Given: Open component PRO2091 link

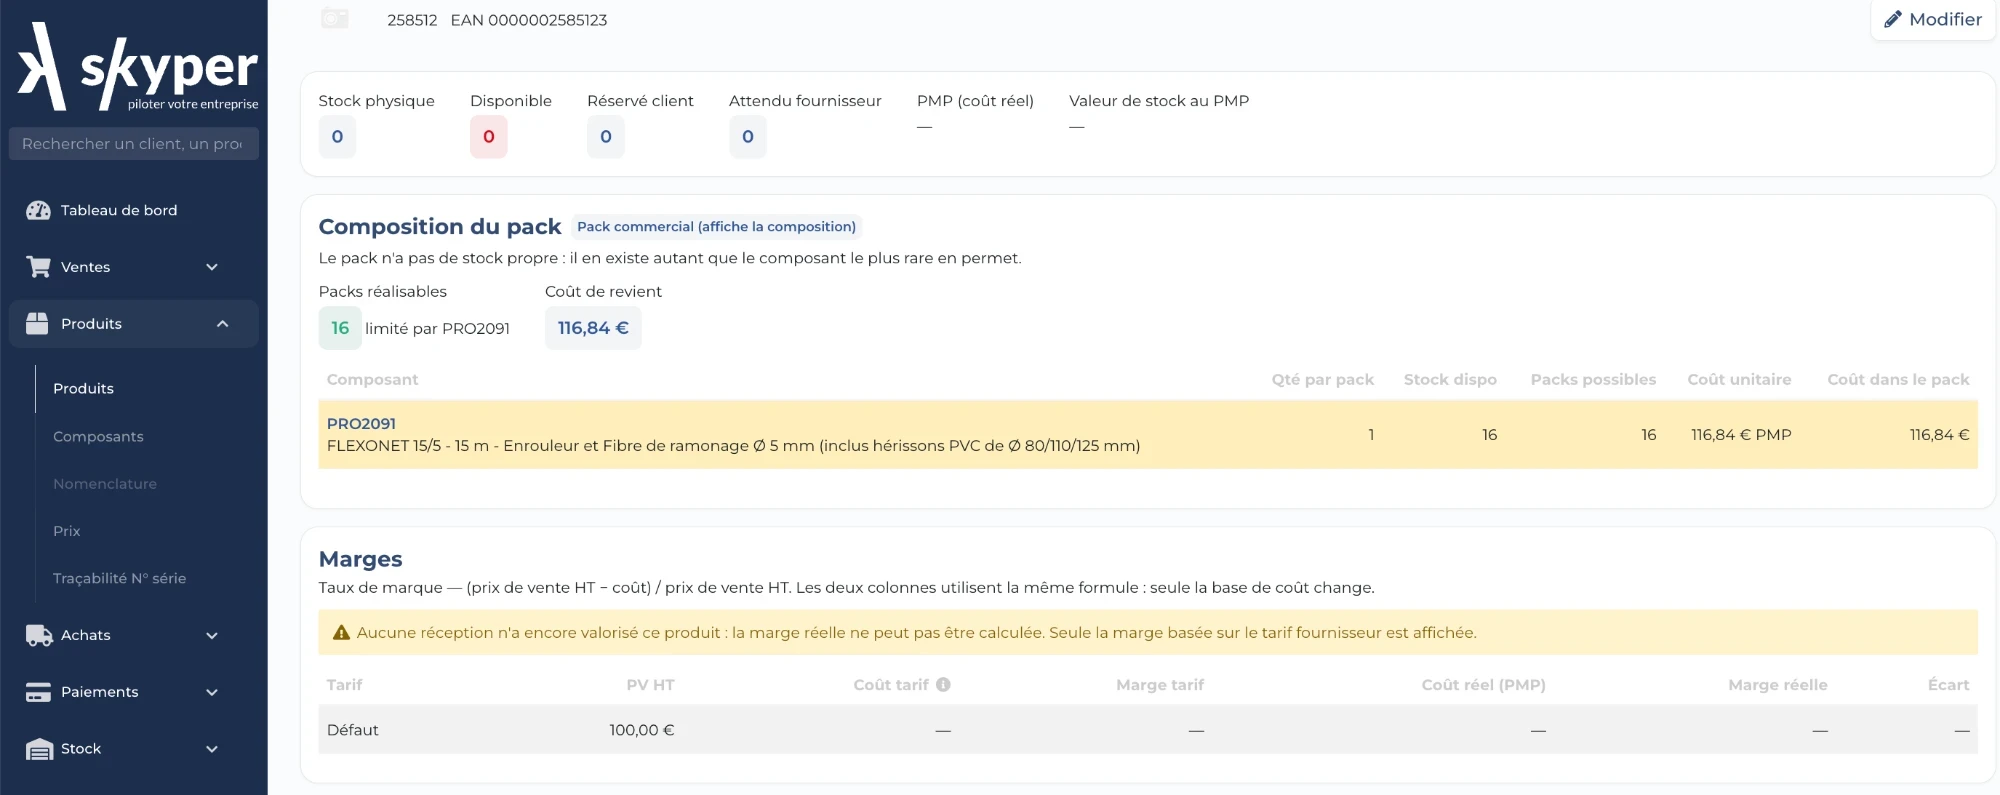Looking at the screenshot, I should (x=361, y=424).
